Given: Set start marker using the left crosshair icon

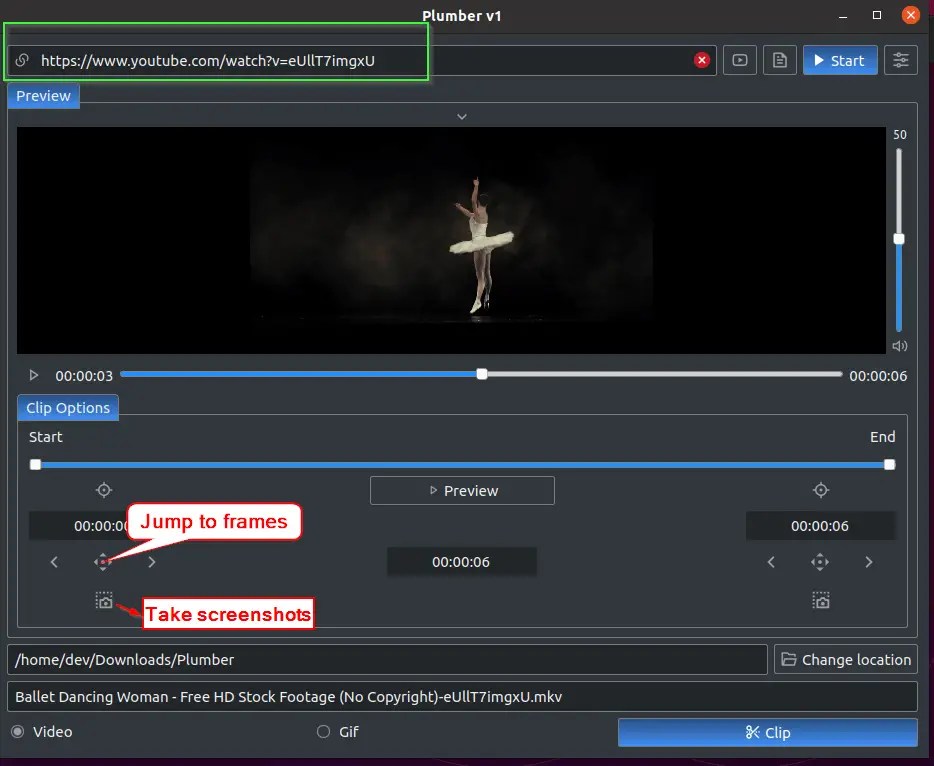Looking at the screenshot, I should click(103, 490).
